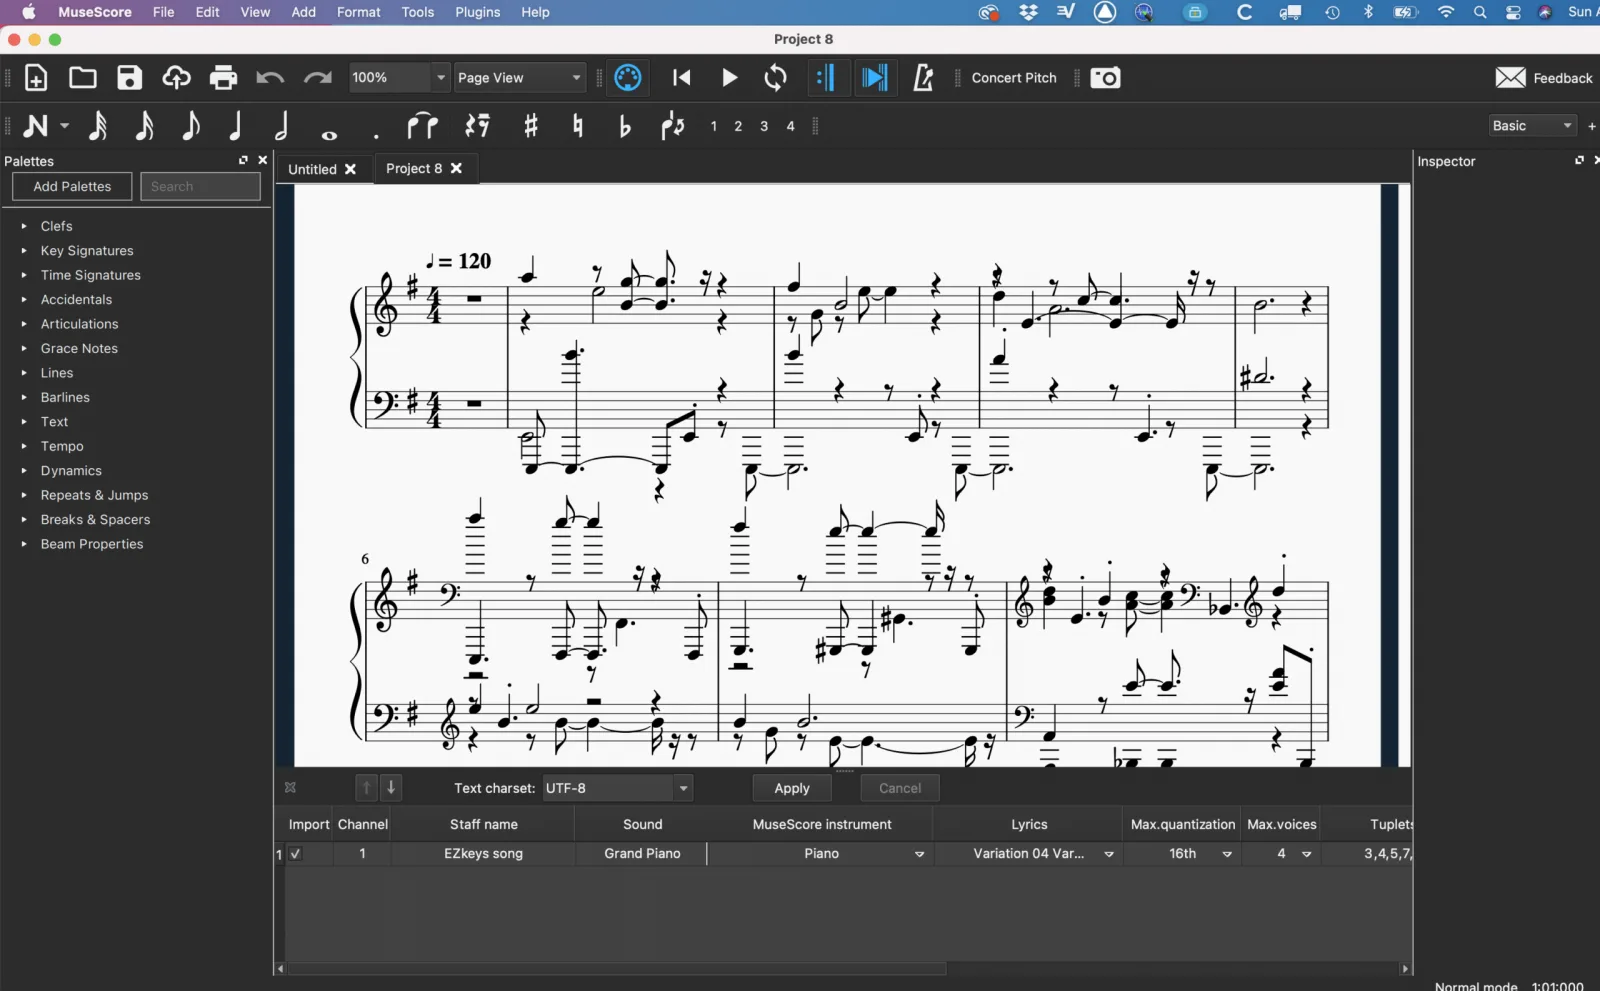
Task: Select the 16th note duration
Action: pos(145,126)
